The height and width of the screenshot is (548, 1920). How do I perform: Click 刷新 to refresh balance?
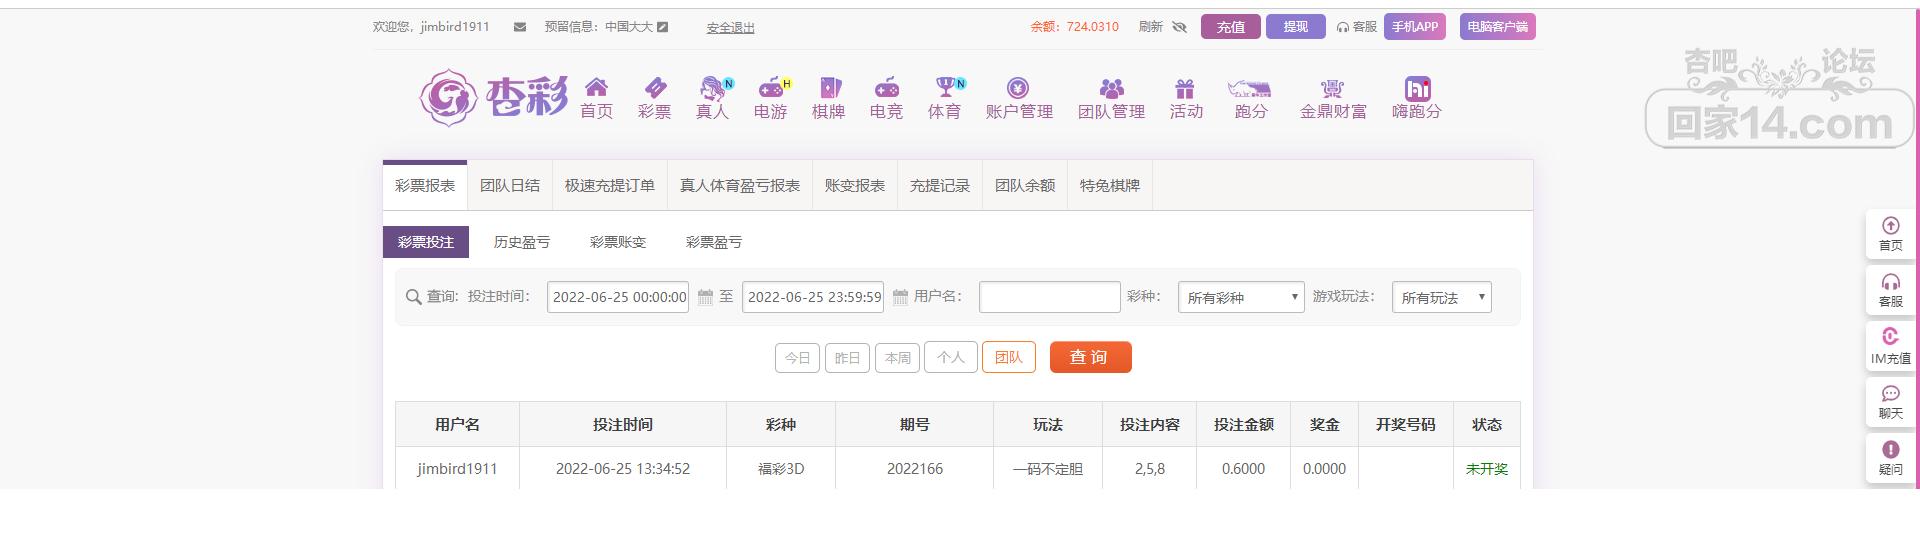(x=1150, y=27)
